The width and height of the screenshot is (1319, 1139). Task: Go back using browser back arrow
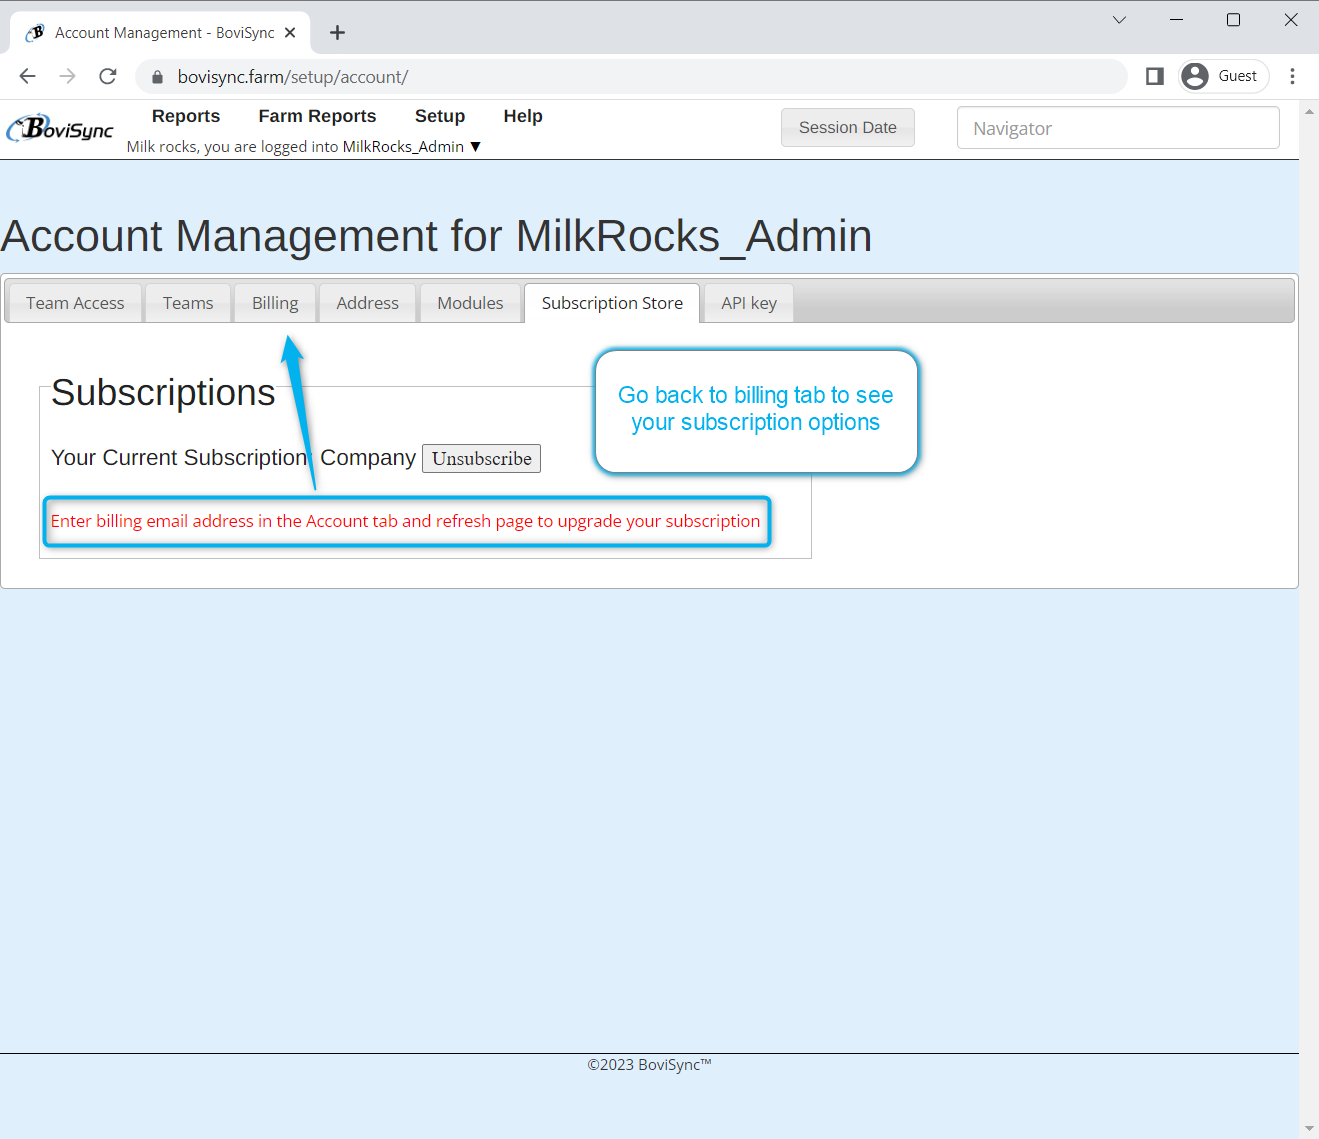coord(27,76)
